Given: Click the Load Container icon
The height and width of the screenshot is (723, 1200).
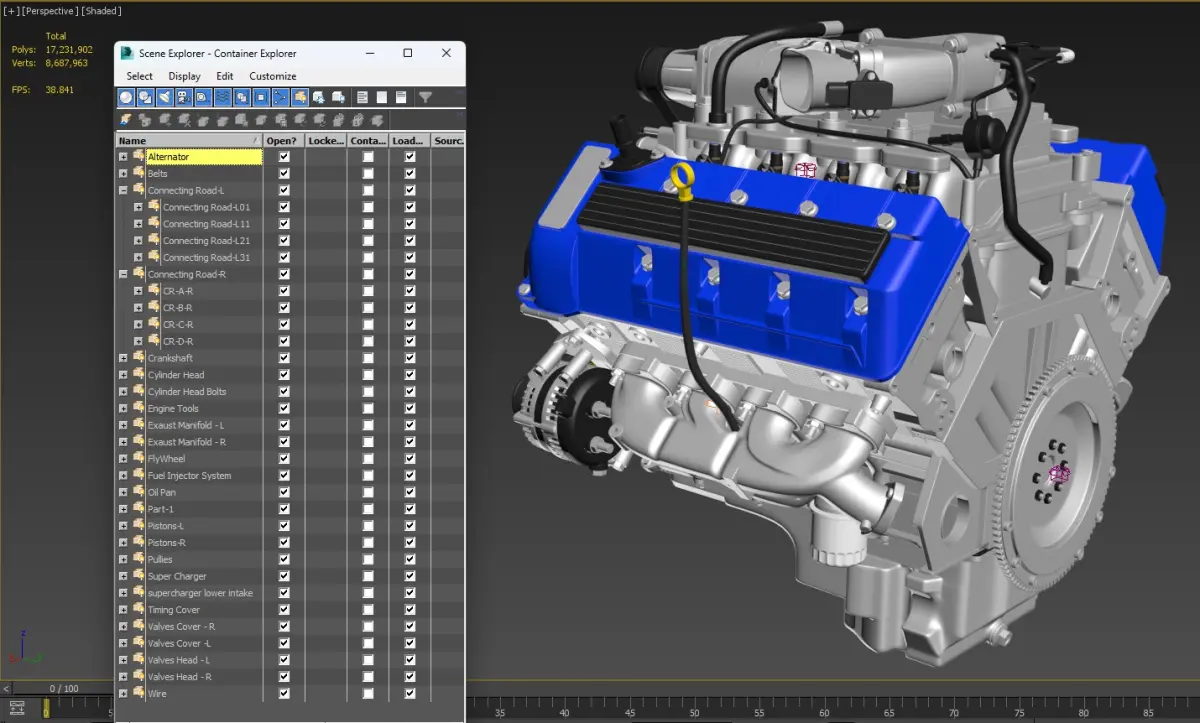Looking at the screenshot, I should point(203,119).
